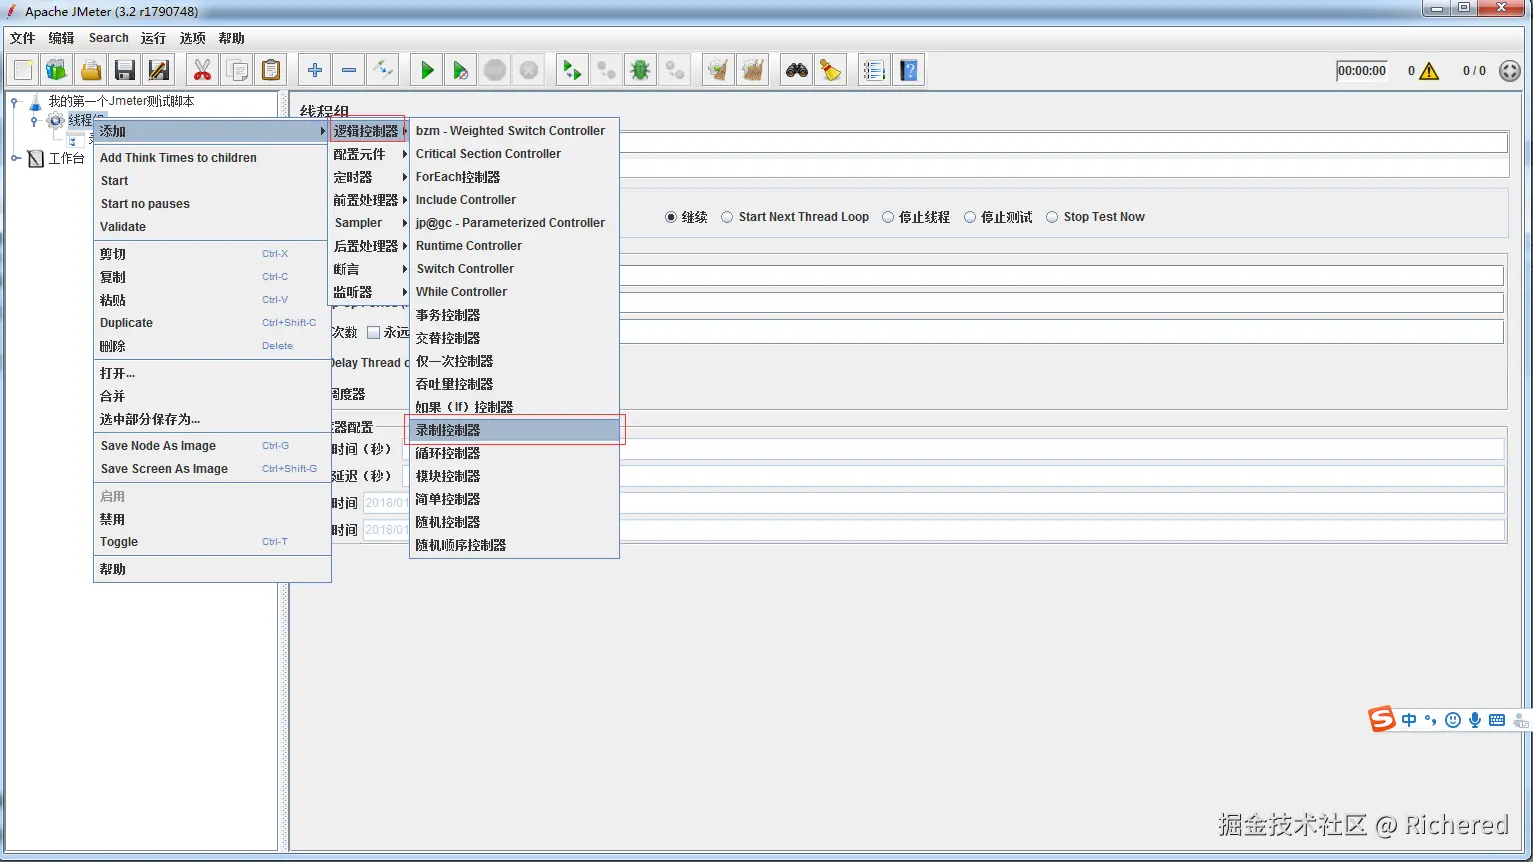Choose Critical Section Controller

[514, 154]
